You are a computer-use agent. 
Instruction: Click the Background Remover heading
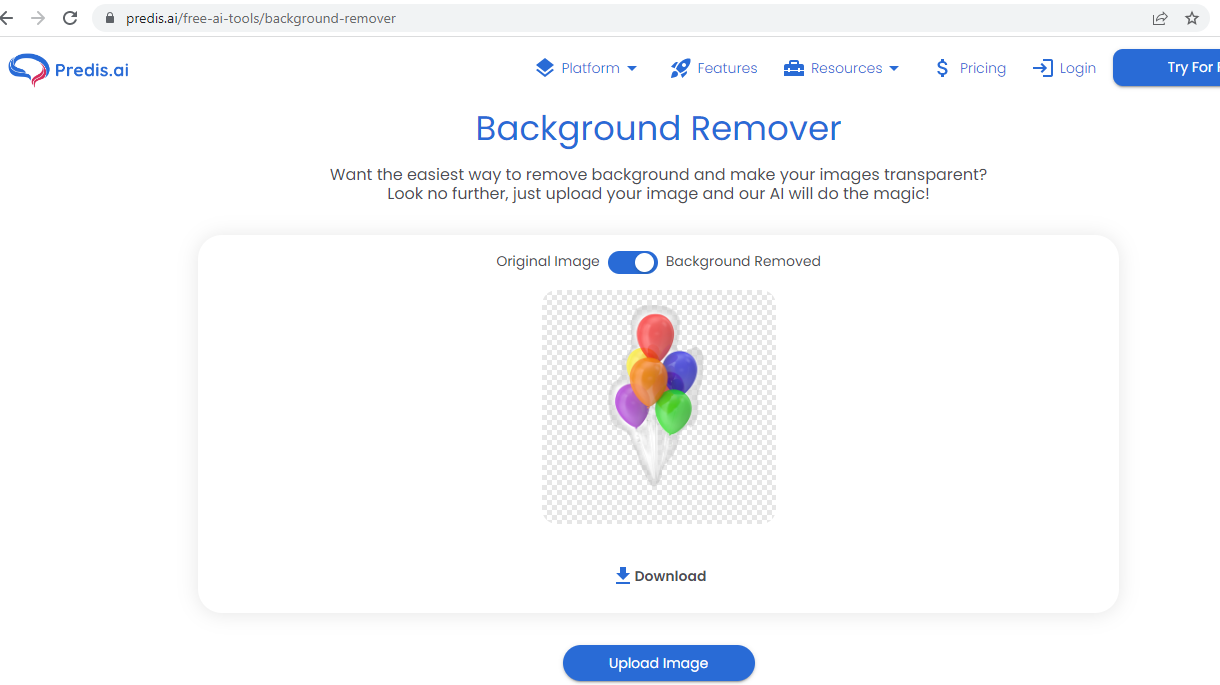pos(658,128)
